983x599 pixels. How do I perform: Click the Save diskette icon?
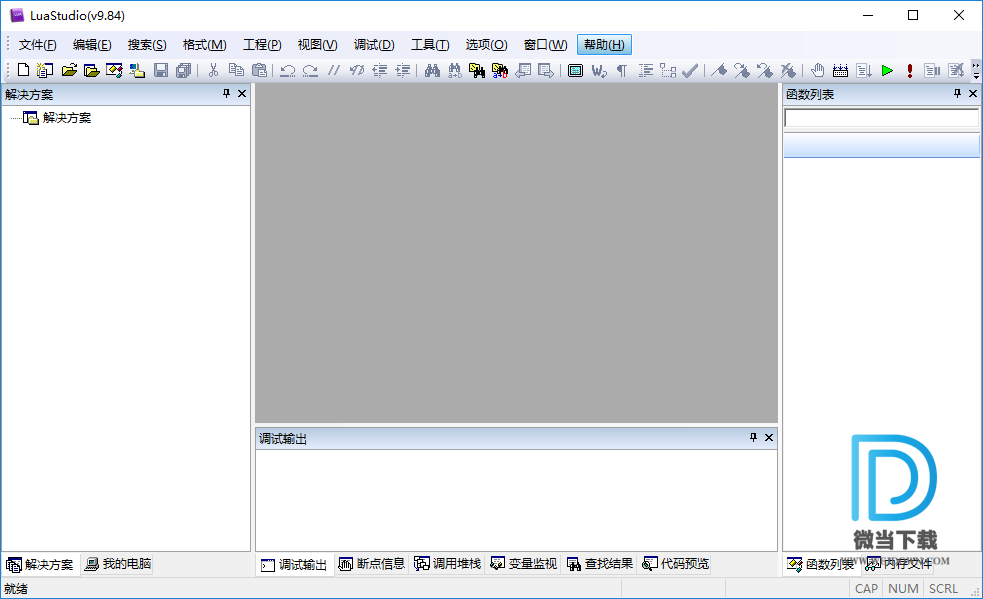(x=160, y=70)
